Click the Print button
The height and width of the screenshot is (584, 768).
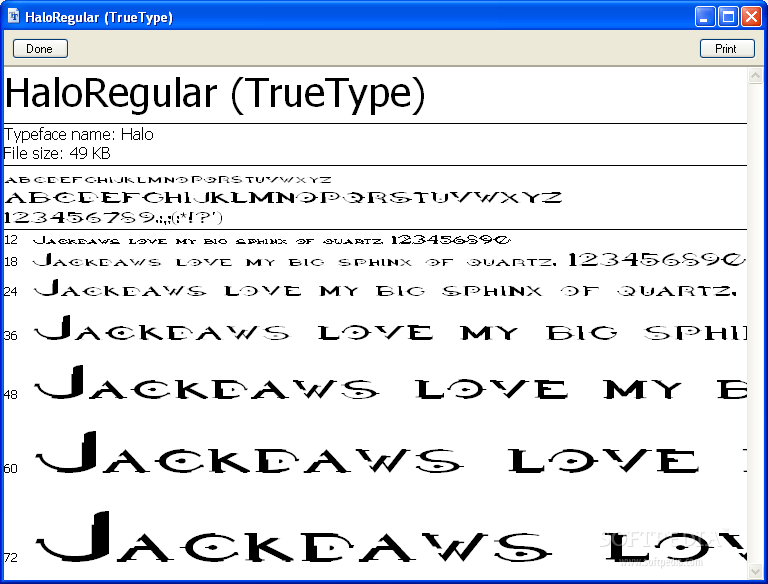(727, 49)
